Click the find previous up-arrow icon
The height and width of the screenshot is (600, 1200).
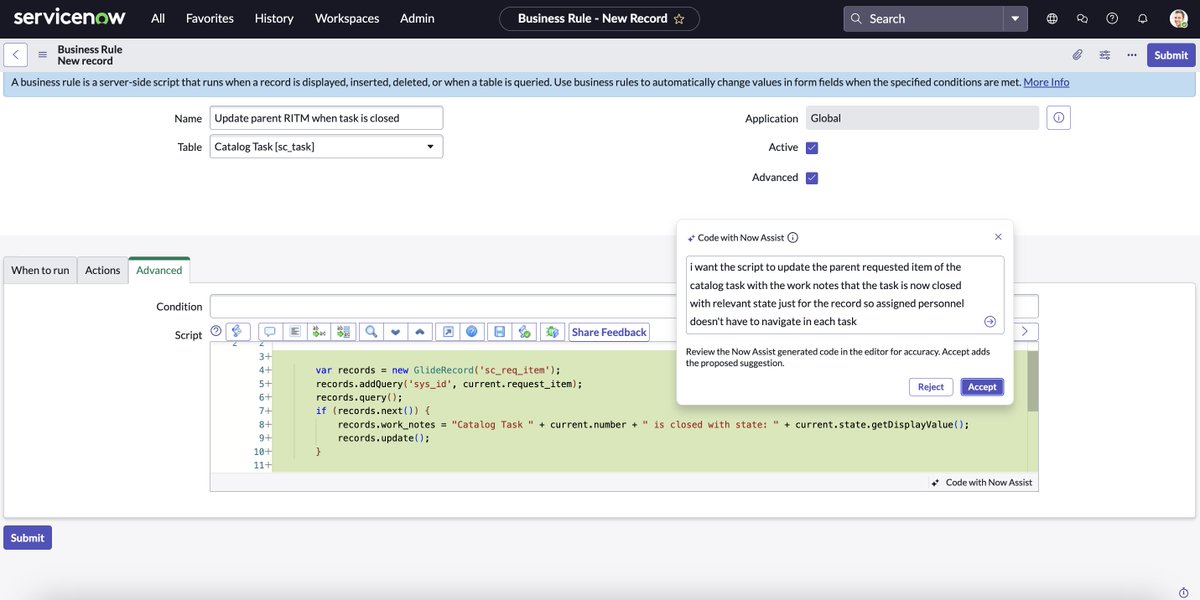(421, 332)
